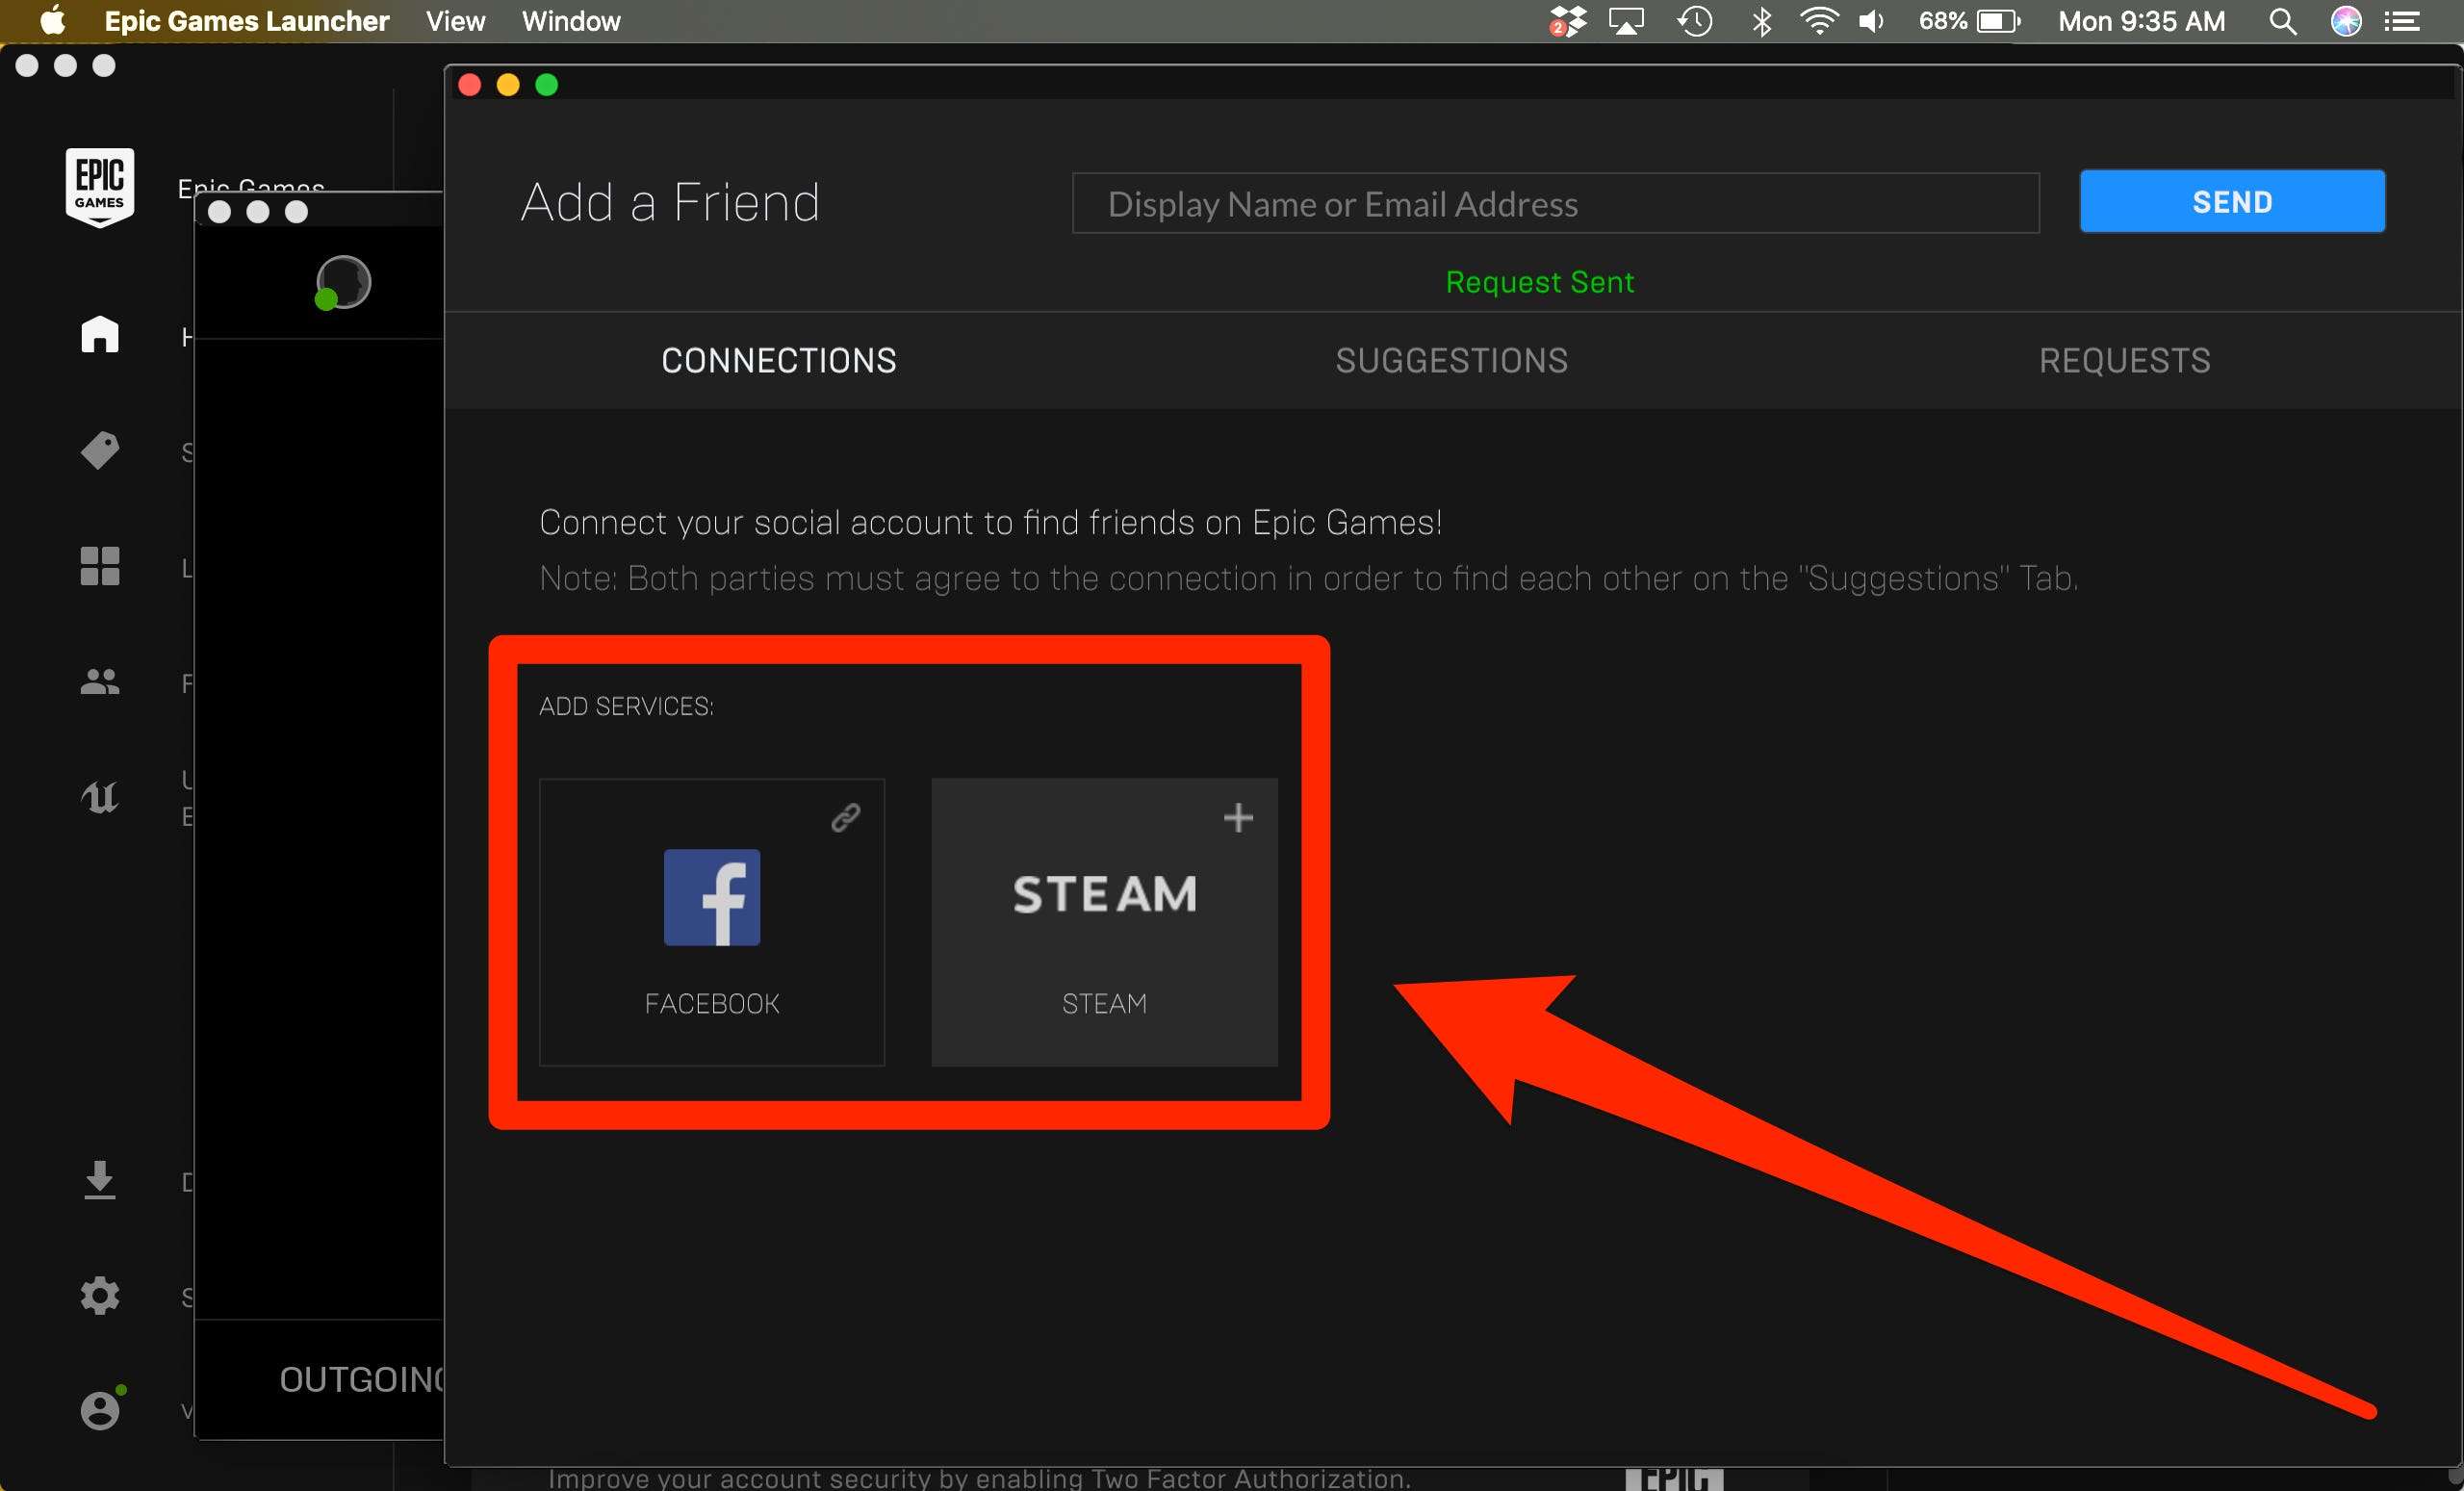Click the SEND button to send request
The width and height of the screenshot is (2464, 1491).
pyautogui.click(x=2232, y=200)
